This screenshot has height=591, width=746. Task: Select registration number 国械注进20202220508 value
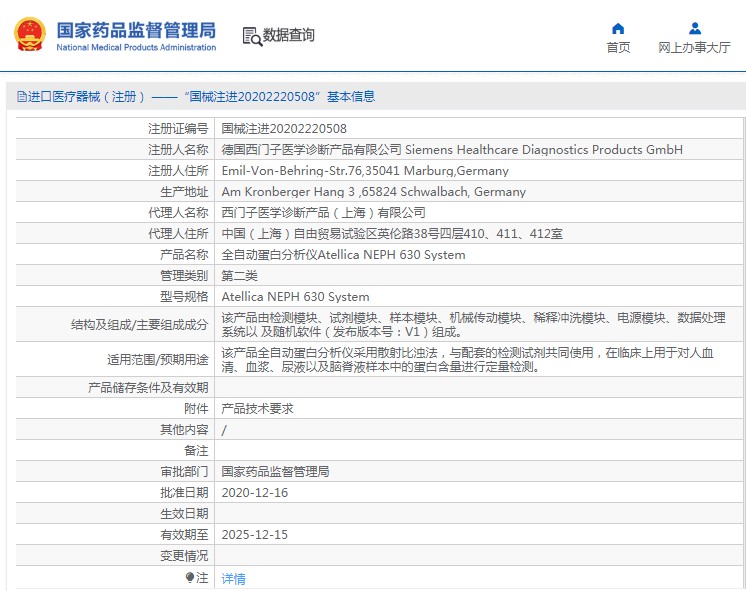284,128
